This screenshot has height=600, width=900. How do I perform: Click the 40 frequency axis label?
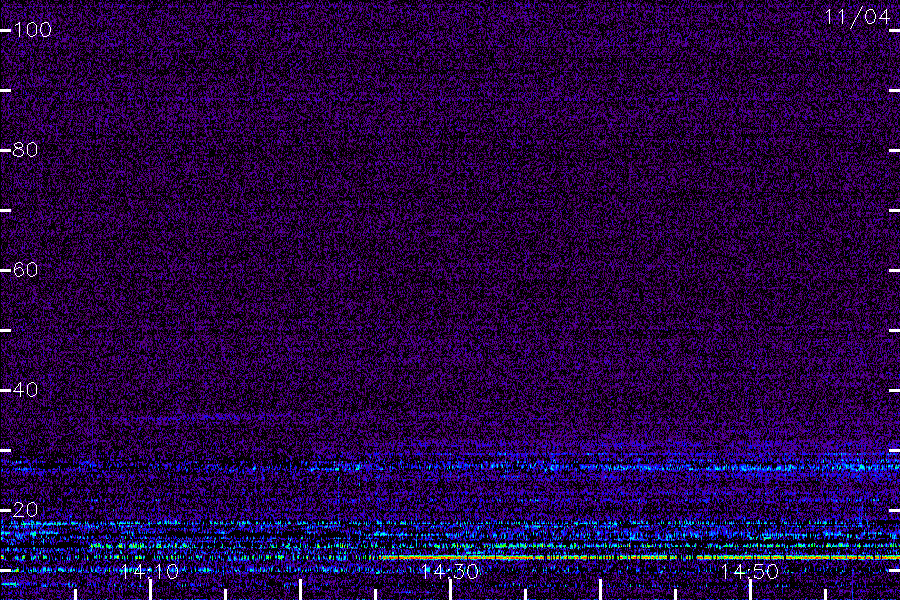tap(25, 390)
